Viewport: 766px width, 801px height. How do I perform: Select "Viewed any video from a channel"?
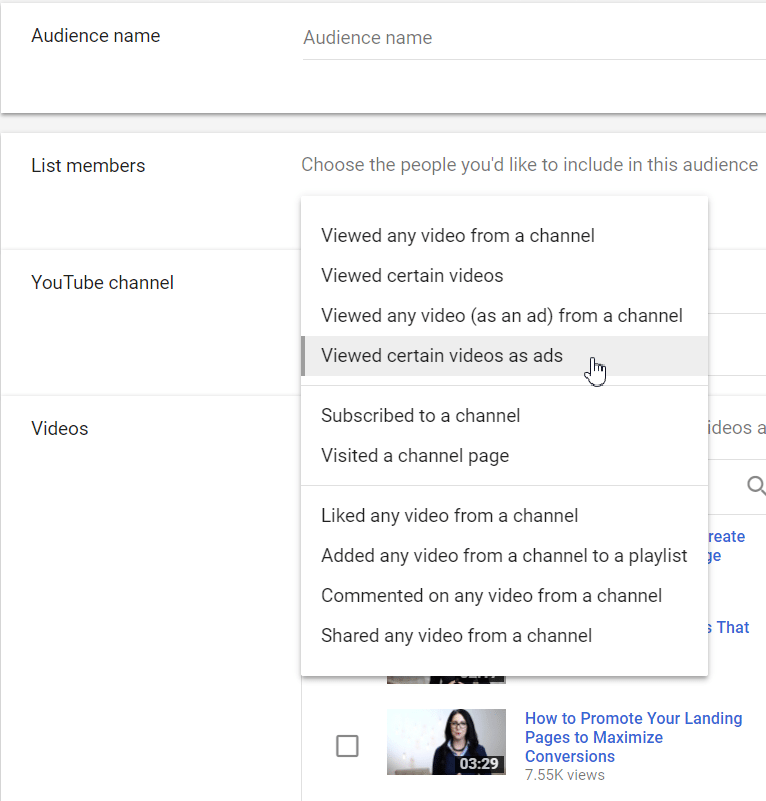pyautogui.click(x=457, y=235)
